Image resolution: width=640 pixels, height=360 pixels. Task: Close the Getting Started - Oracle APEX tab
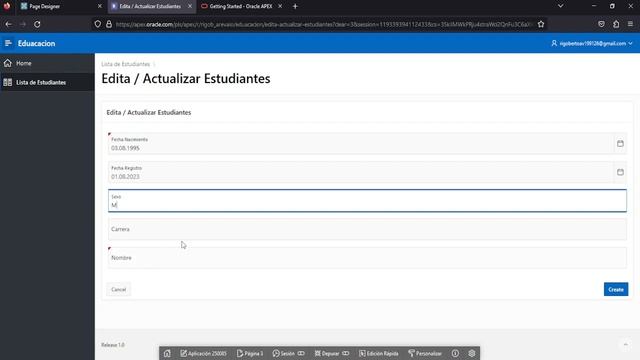tap(280, 7)
